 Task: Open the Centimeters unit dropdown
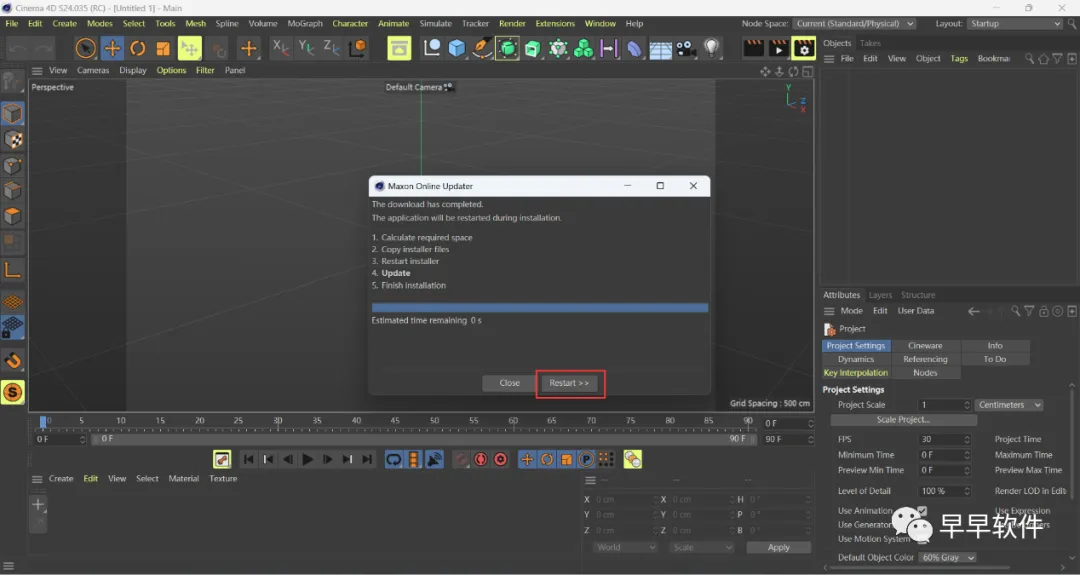pyautogui.click(x=1009, y=405)
